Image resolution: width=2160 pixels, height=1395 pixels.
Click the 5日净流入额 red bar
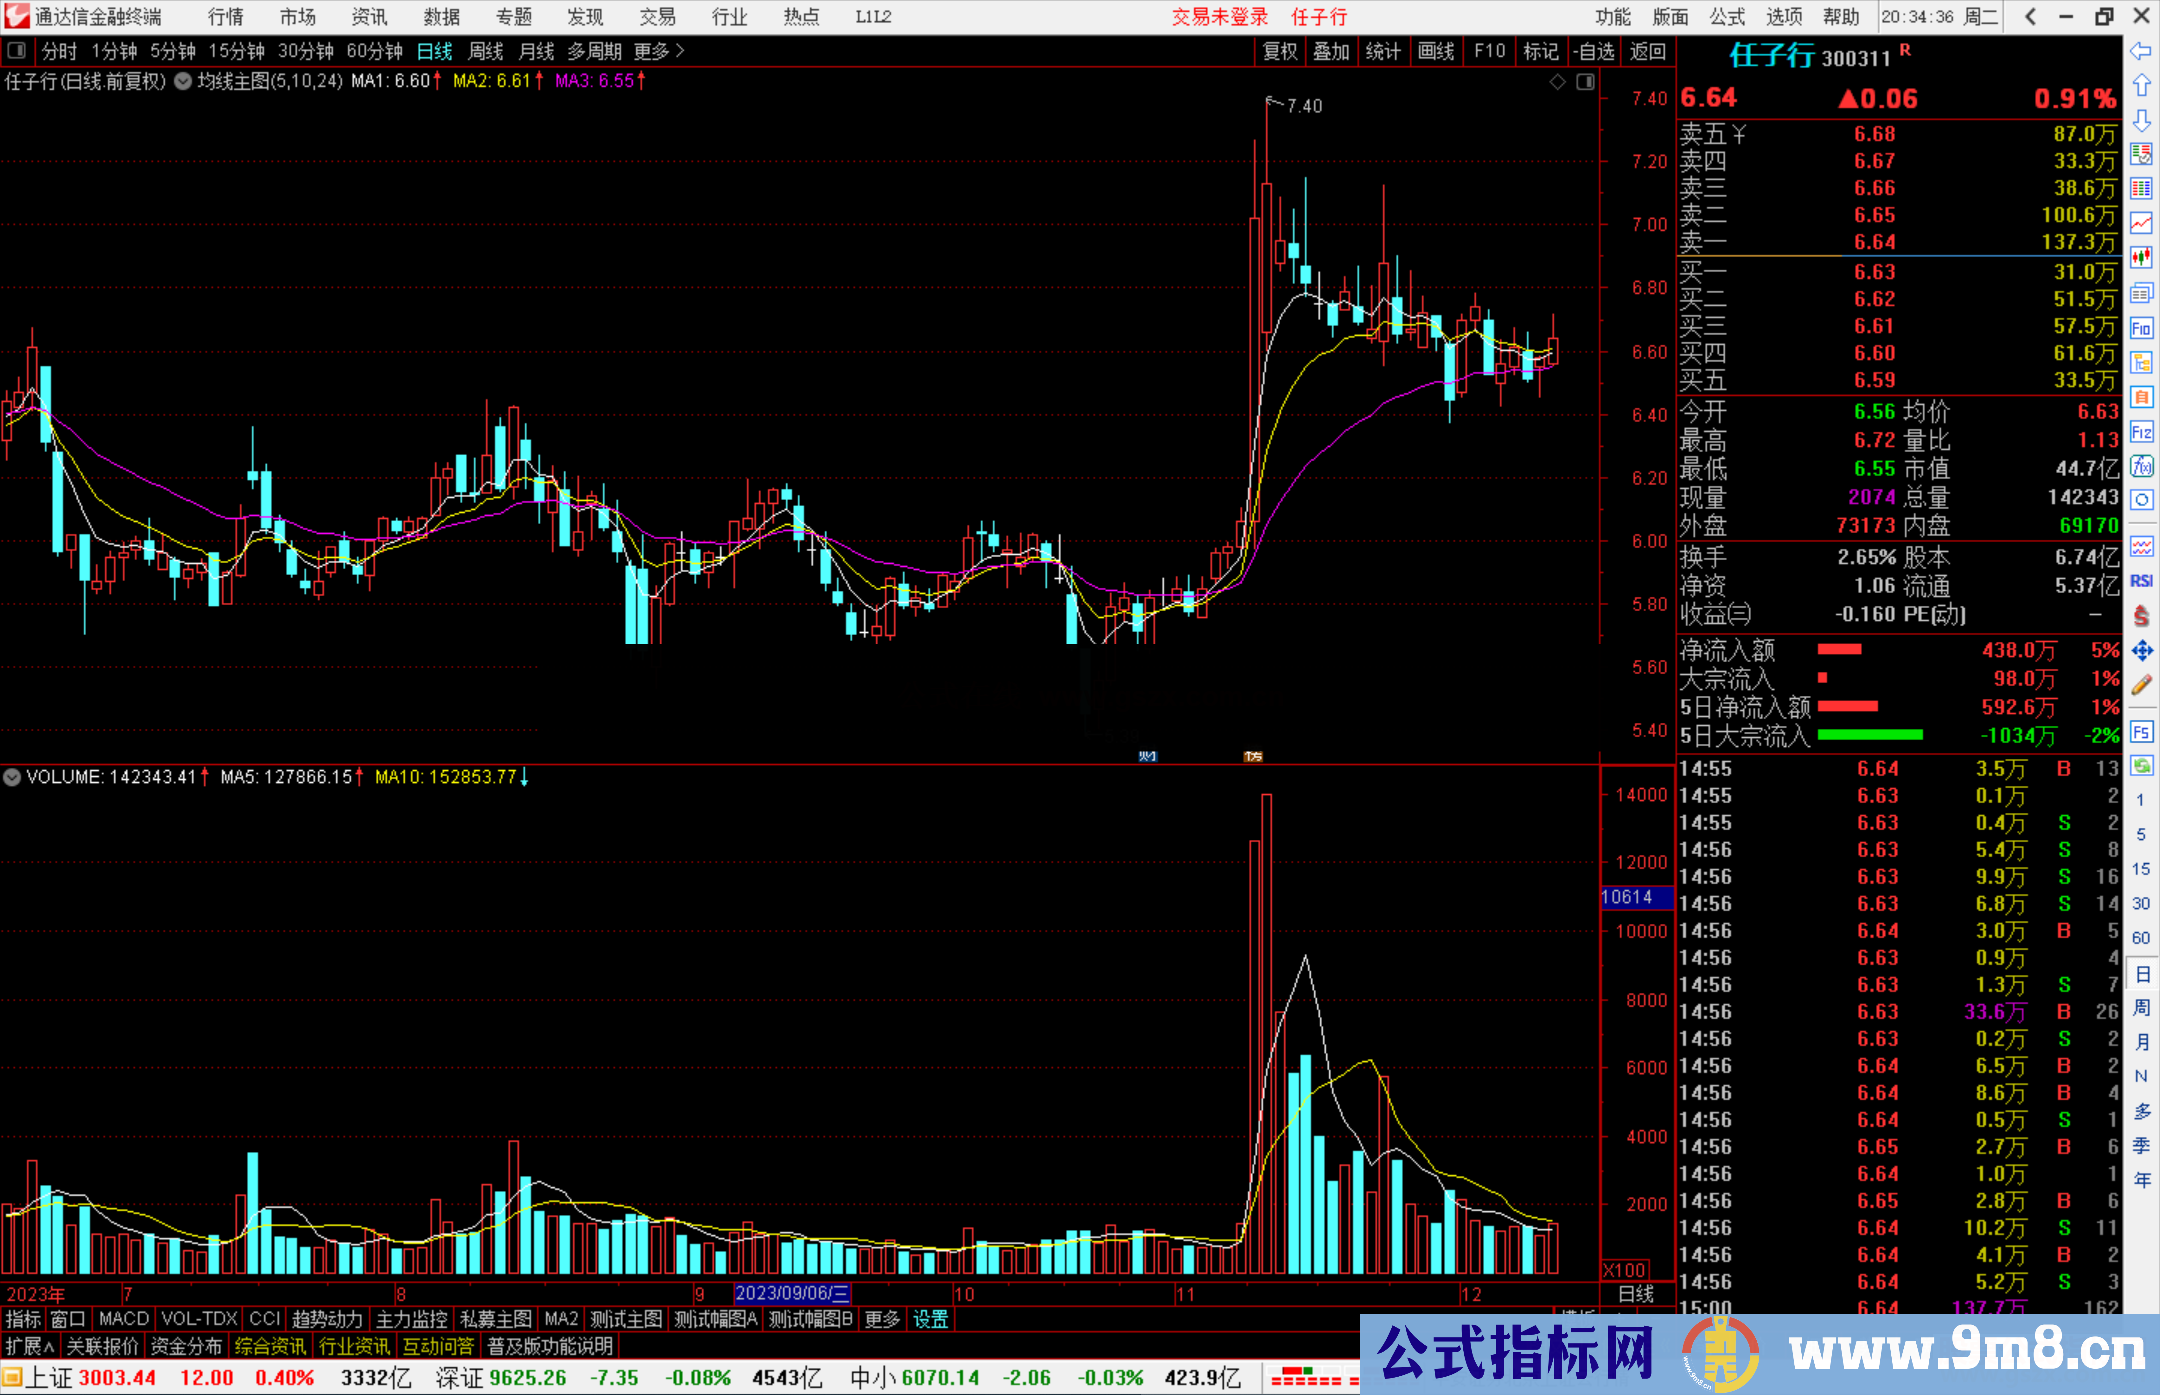(x=1847, y=707)
